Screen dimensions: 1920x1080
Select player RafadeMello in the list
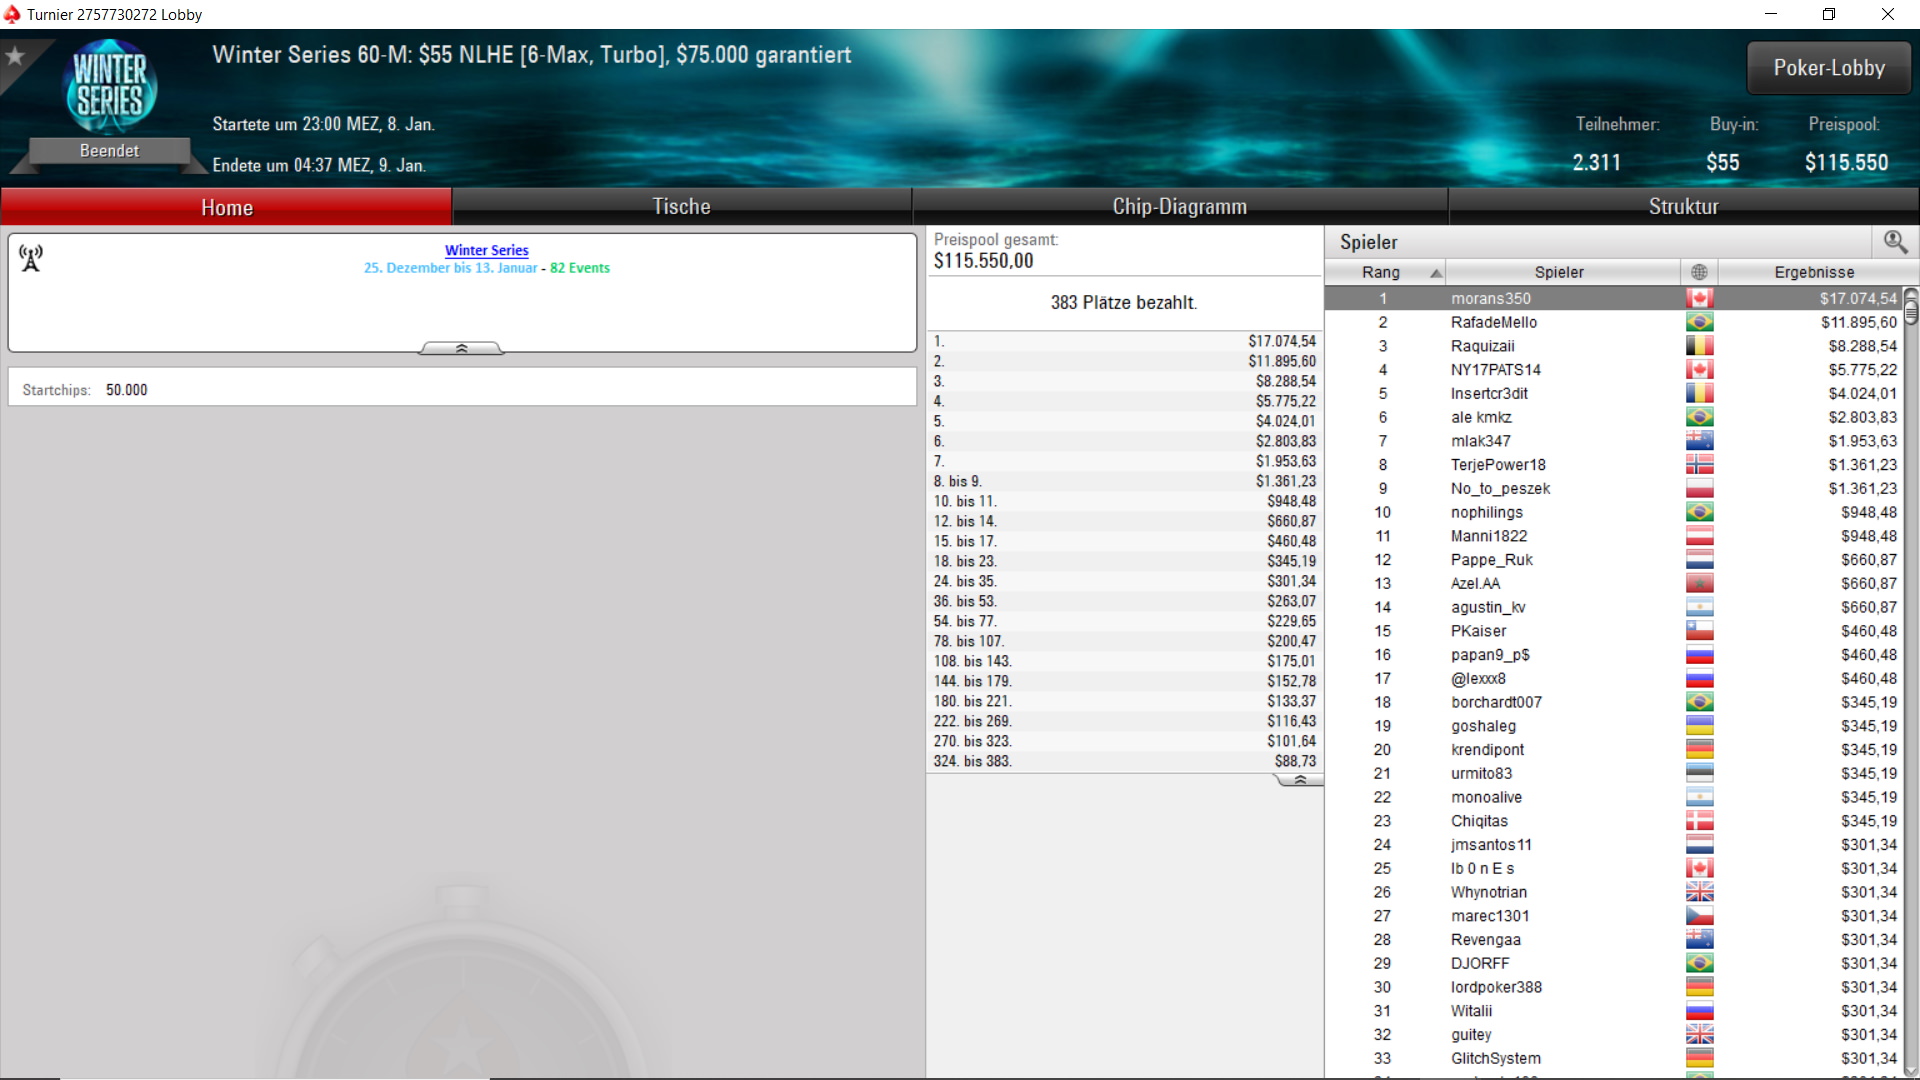1493,322
